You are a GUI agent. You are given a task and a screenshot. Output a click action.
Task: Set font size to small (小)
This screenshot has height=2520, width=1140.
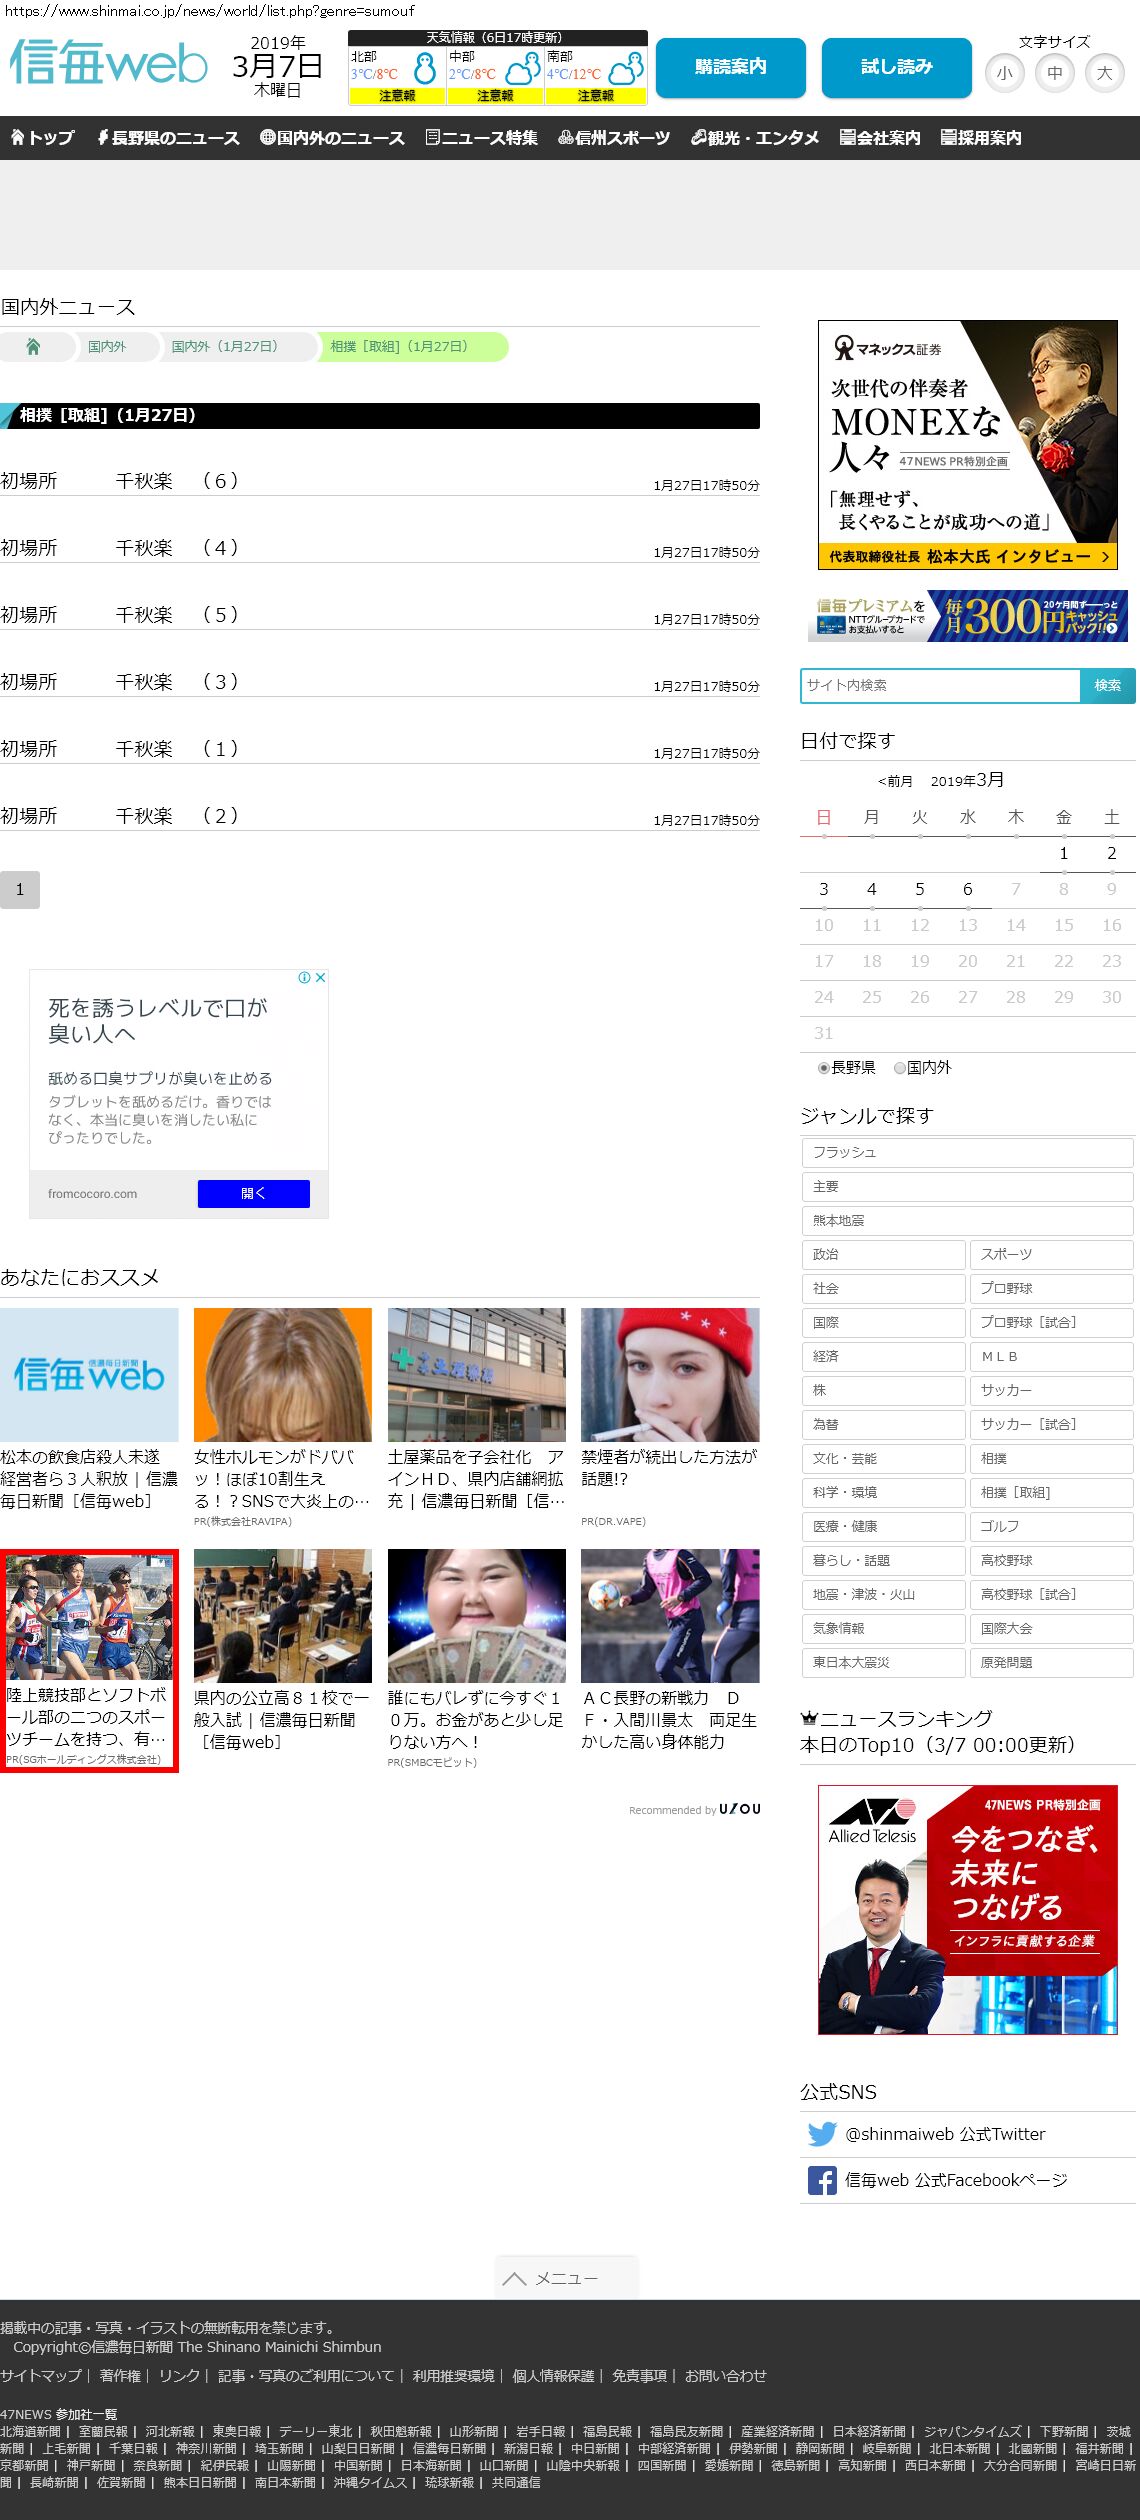pos(1004,73)
